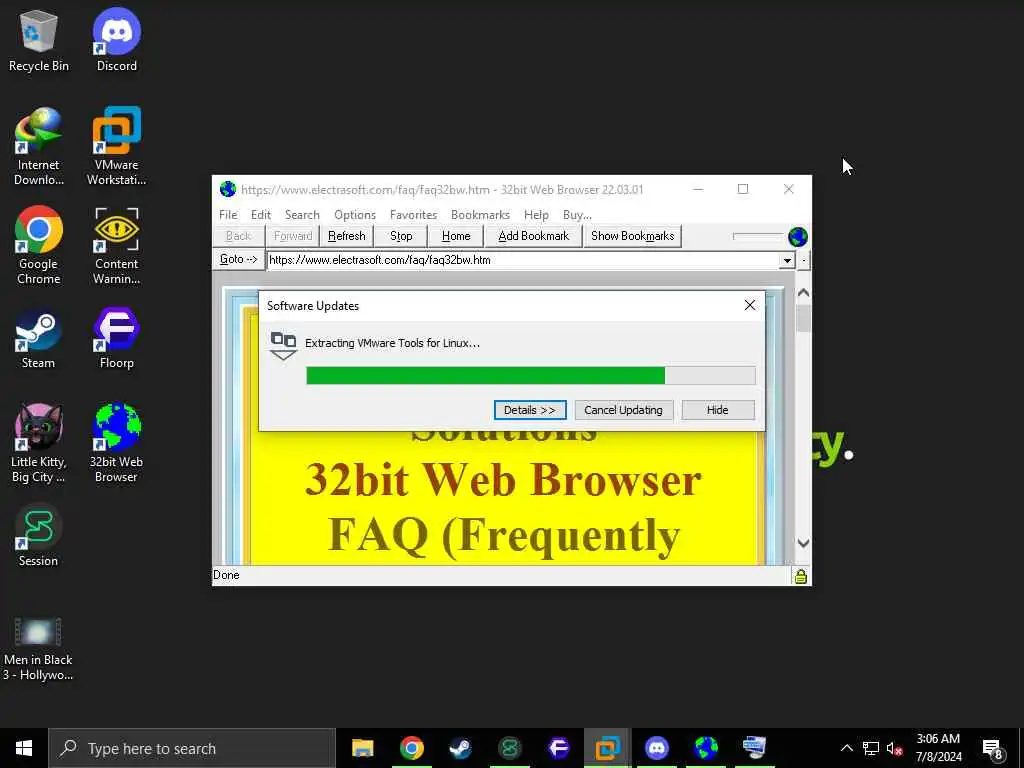Open the File menu
Viewport: 1024px width, 768px height.
pyautogui.click(x=228, y=215)
